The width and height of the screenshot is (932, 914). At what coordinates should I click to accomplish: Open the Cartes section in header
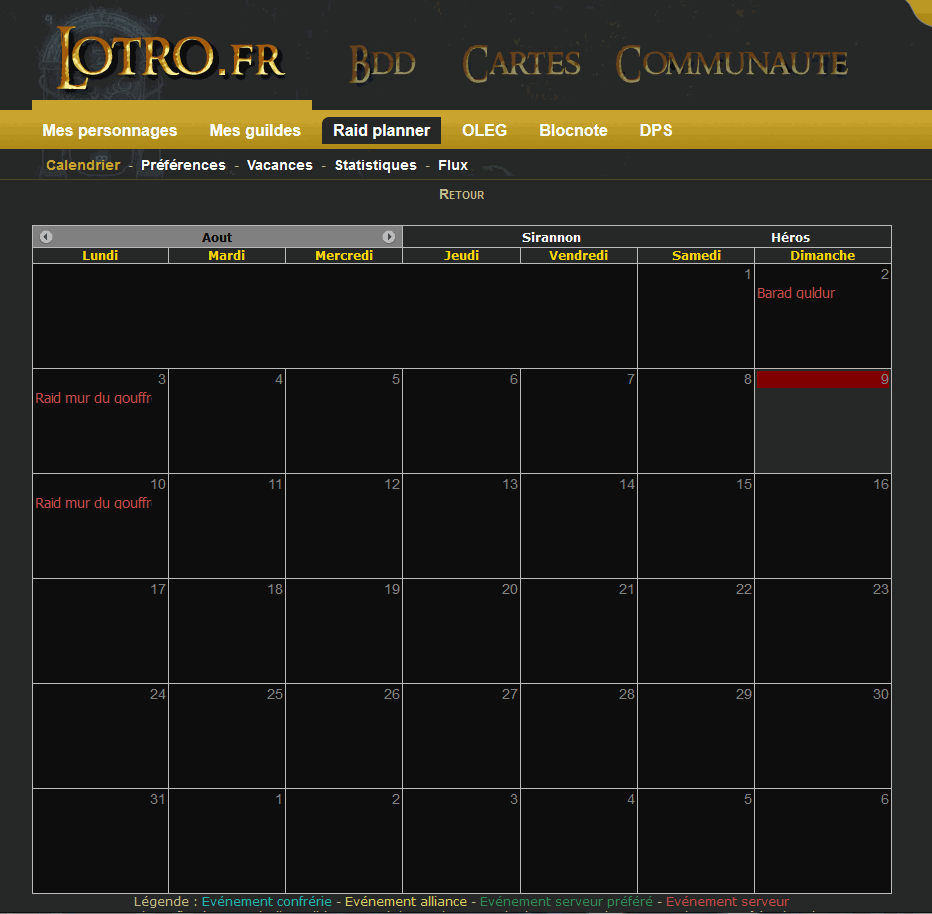click(521, 64)
